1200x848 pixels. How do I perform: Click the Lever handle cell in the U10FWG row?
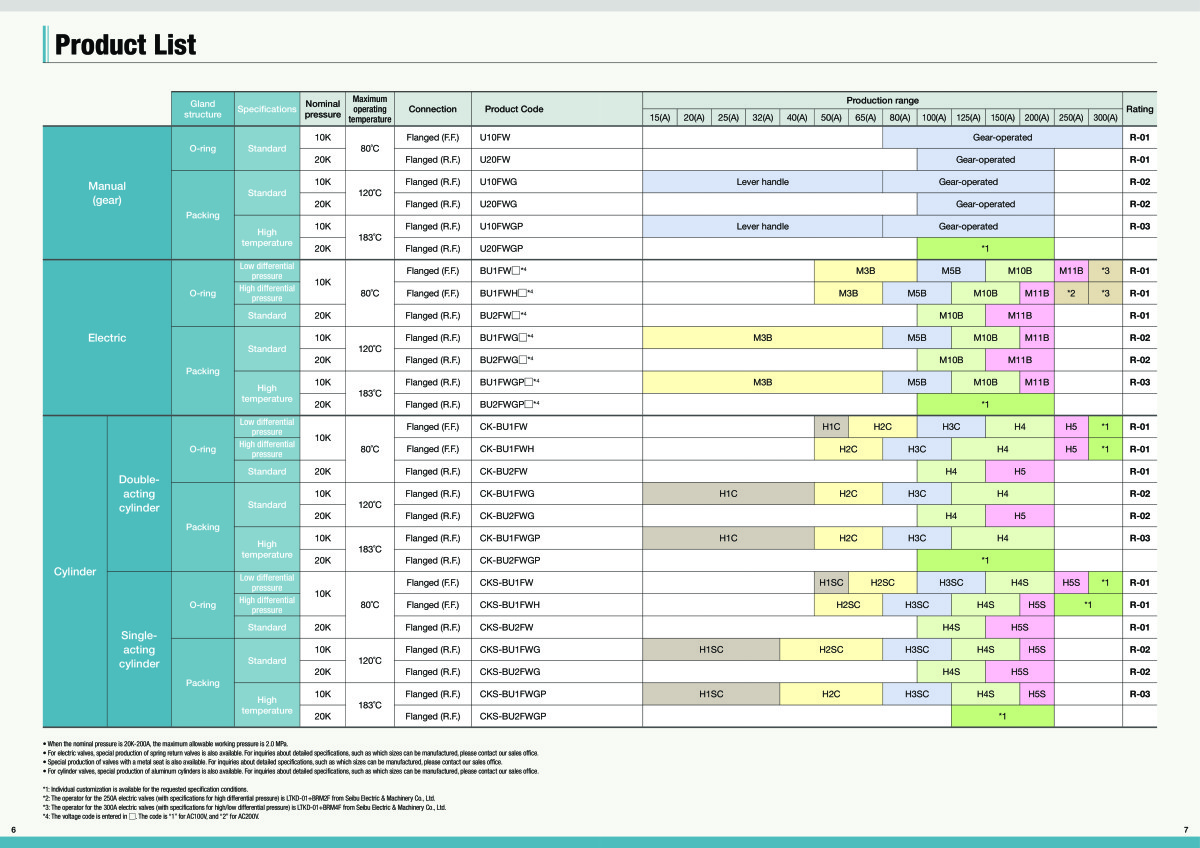762,182
